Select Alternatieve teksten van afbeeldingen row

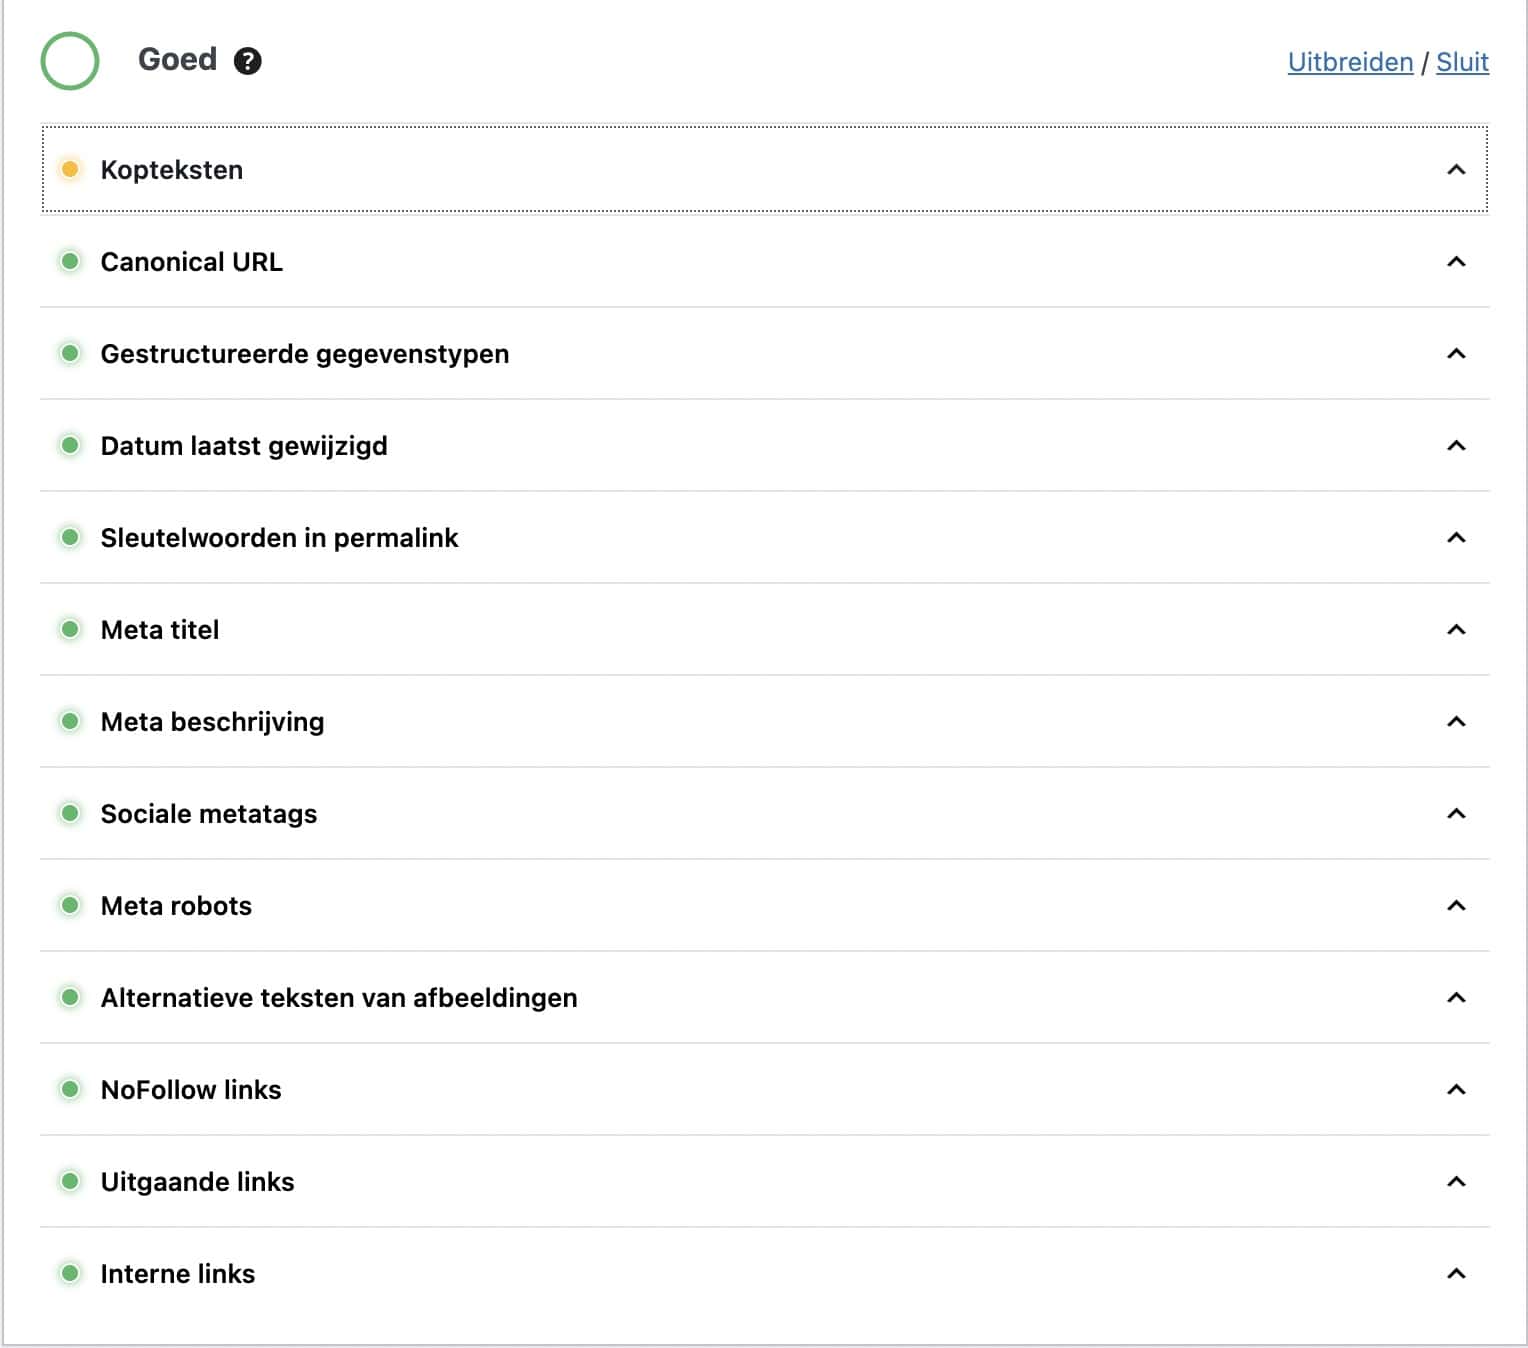pos(765,997)
